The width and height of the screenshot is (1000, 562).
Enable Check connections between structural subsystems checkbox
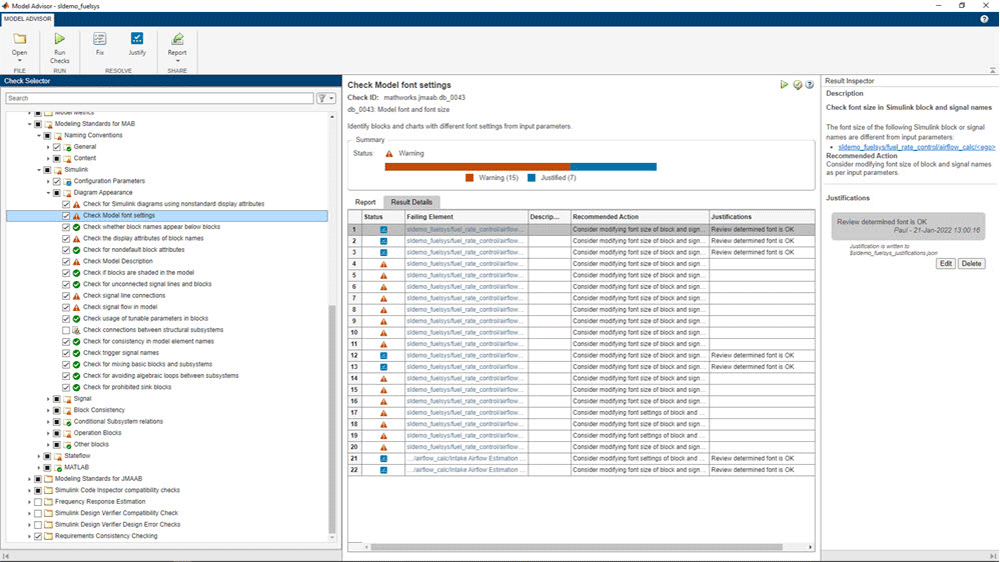tap(67, 330)
